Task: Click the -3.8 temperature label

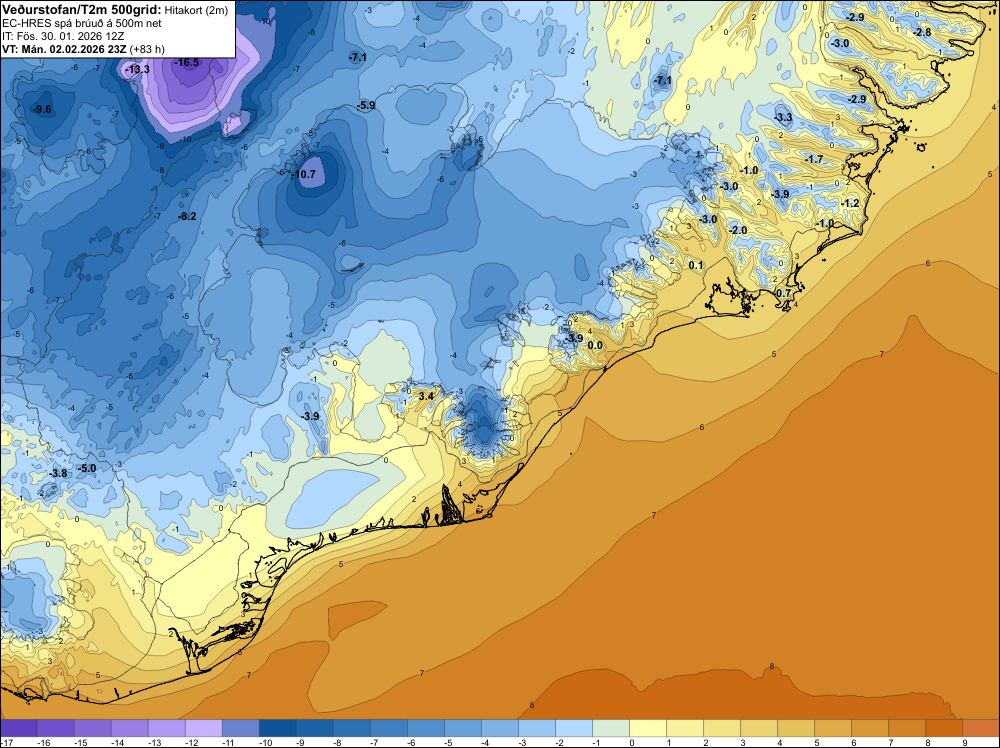Action: [58, 473]
